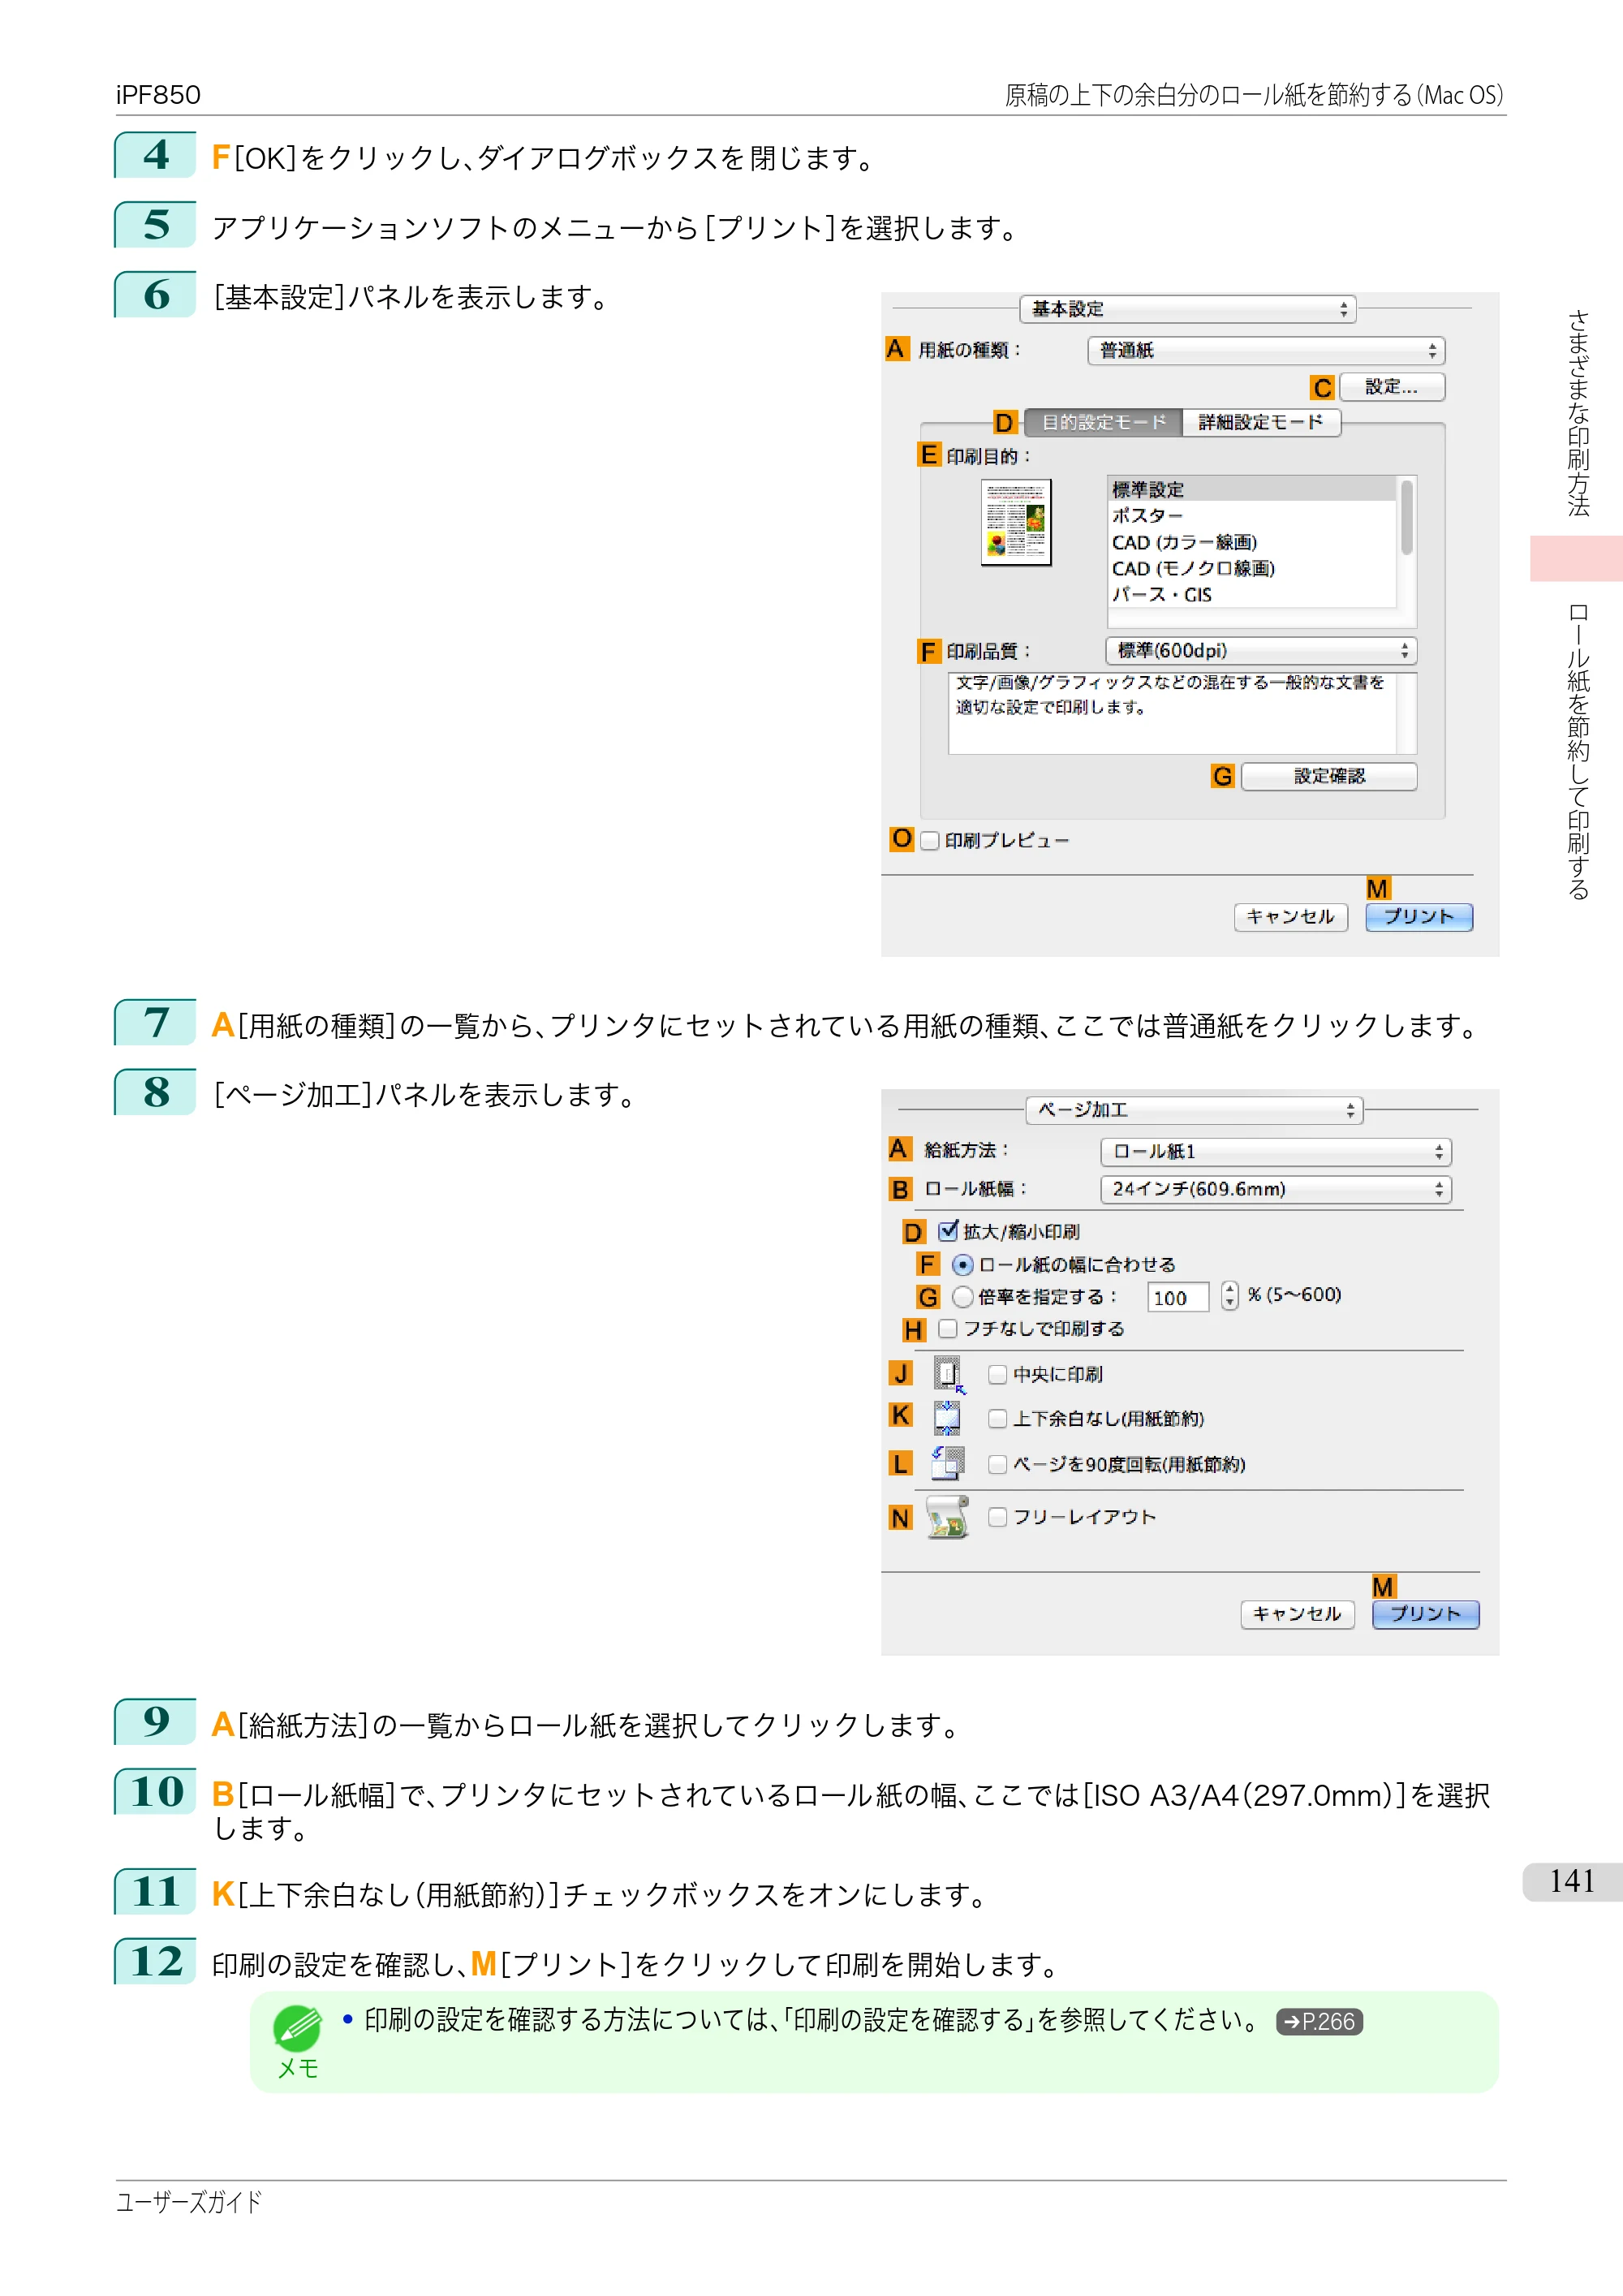The height and width of the screenshot is (2296, 1623).
Task: Click the 設定... button for paper type
Action: click(x=1391, y=387)
